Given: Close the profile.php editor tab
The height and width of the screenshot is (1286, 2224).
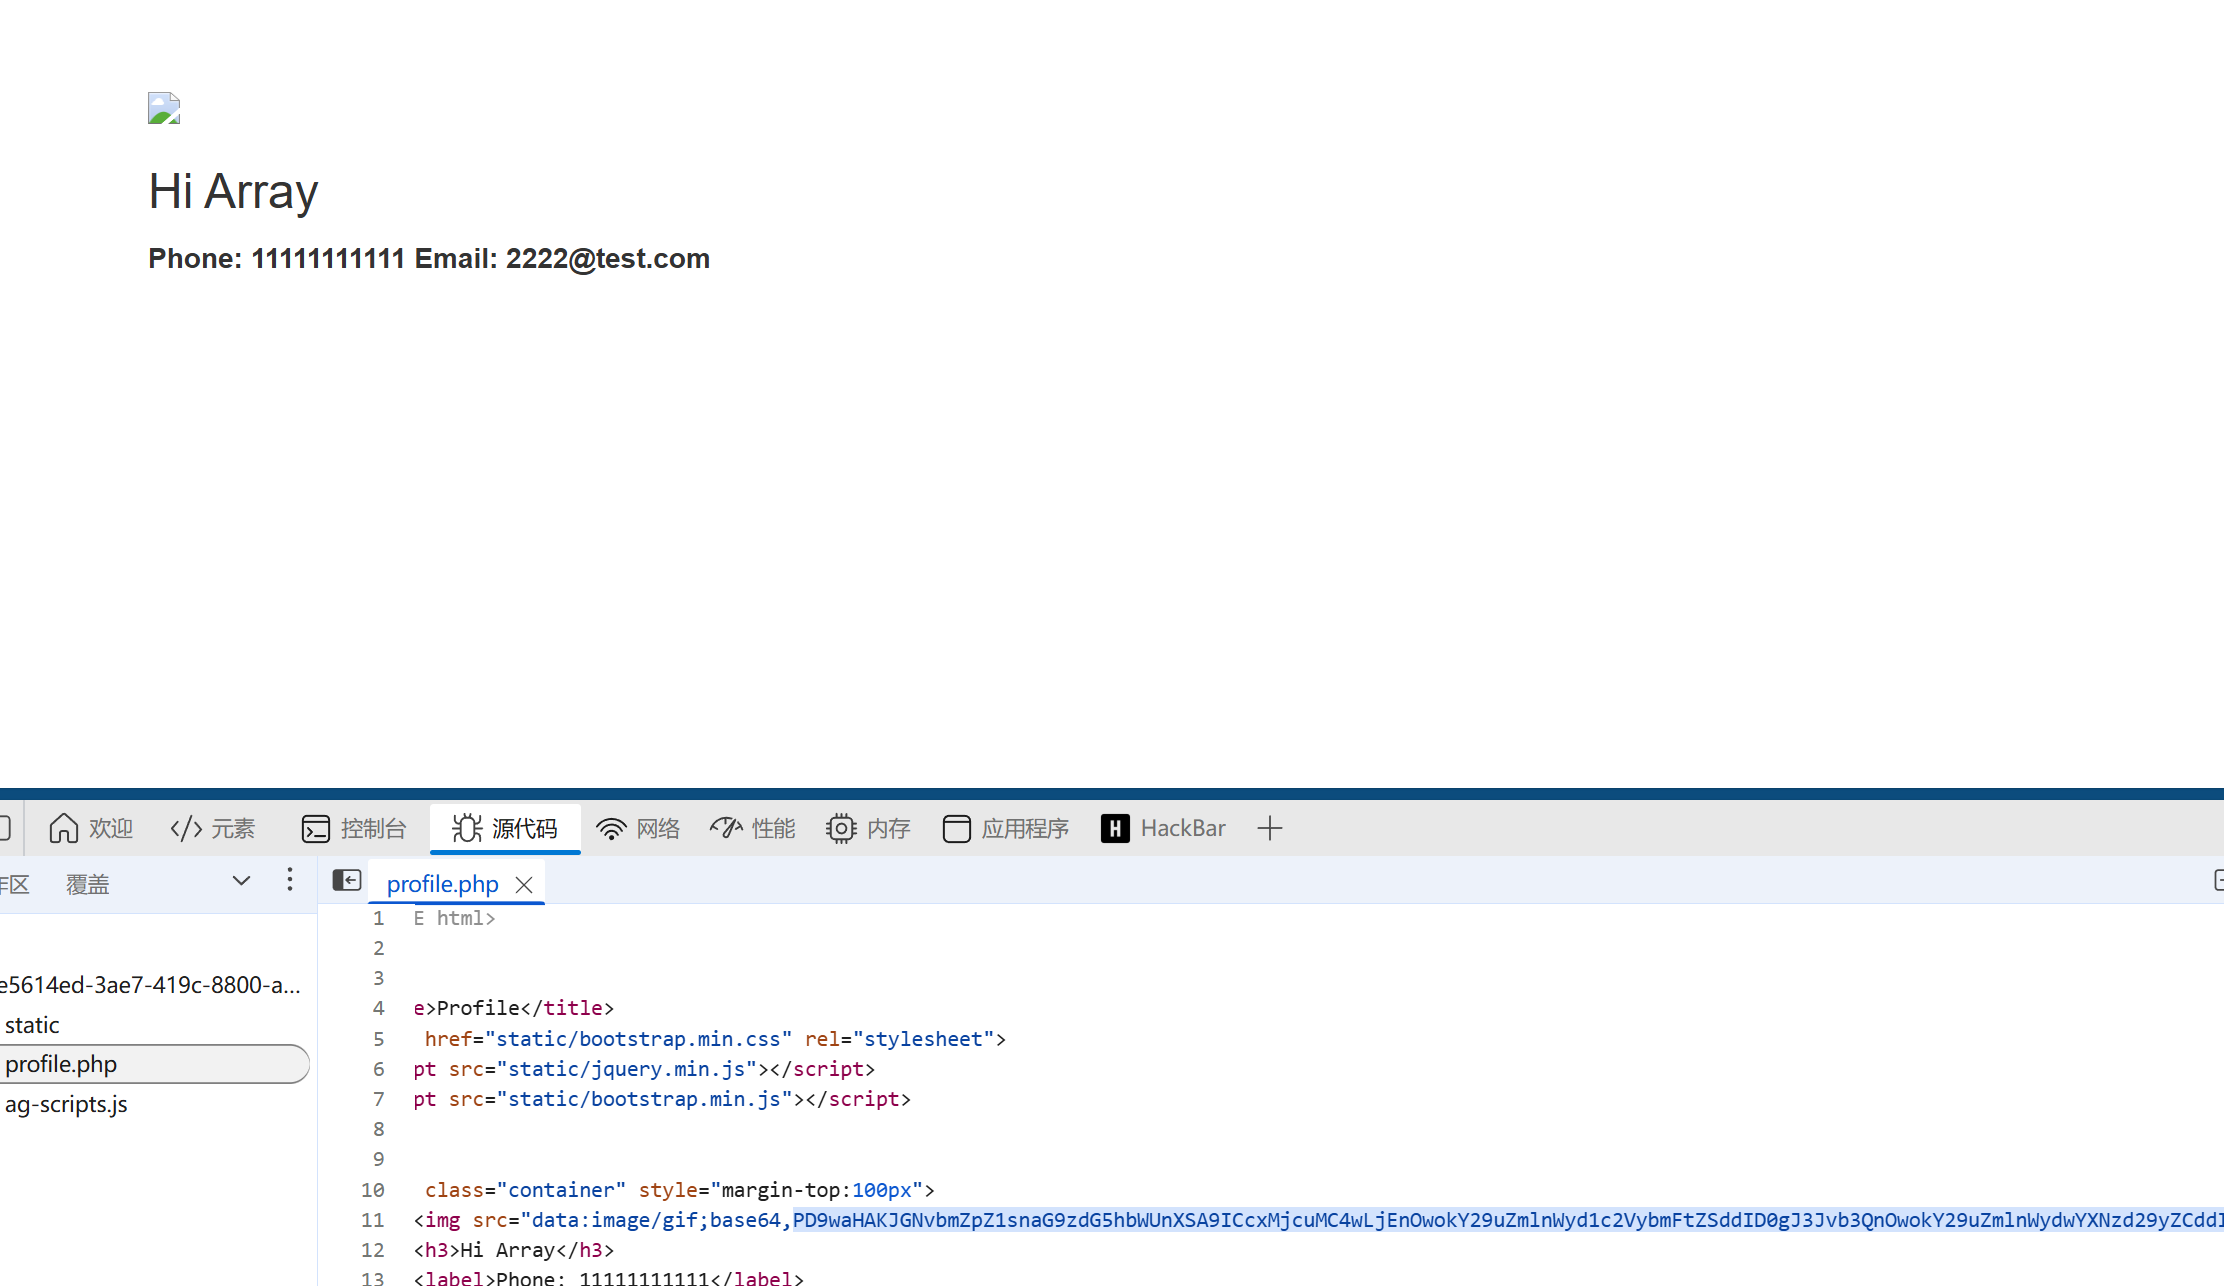Looking at the screenshot, I should tap(524, 885).
